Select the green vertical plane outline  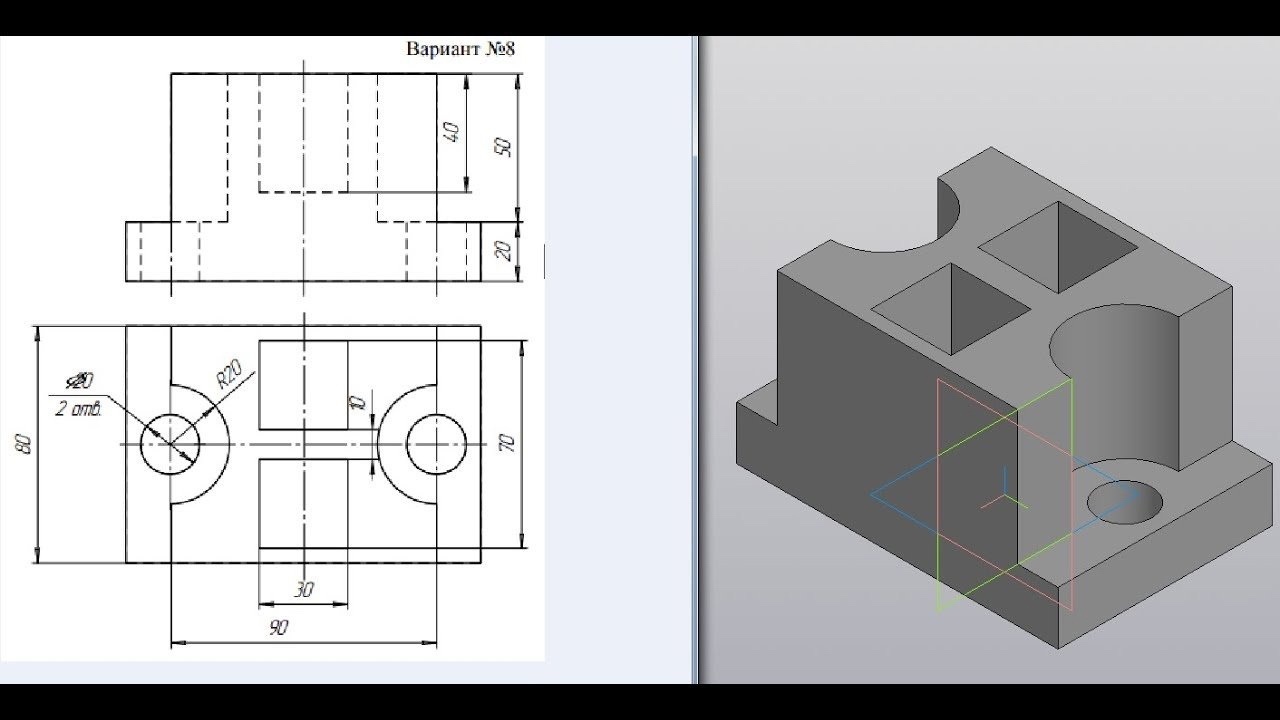click(x=1004, y=494)
